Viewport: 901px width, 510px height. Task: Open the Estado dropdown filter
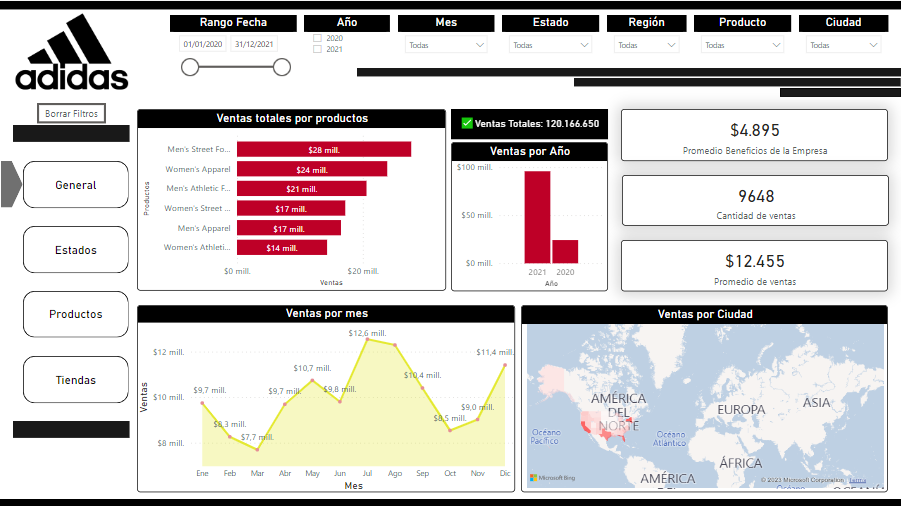[550, 45]
